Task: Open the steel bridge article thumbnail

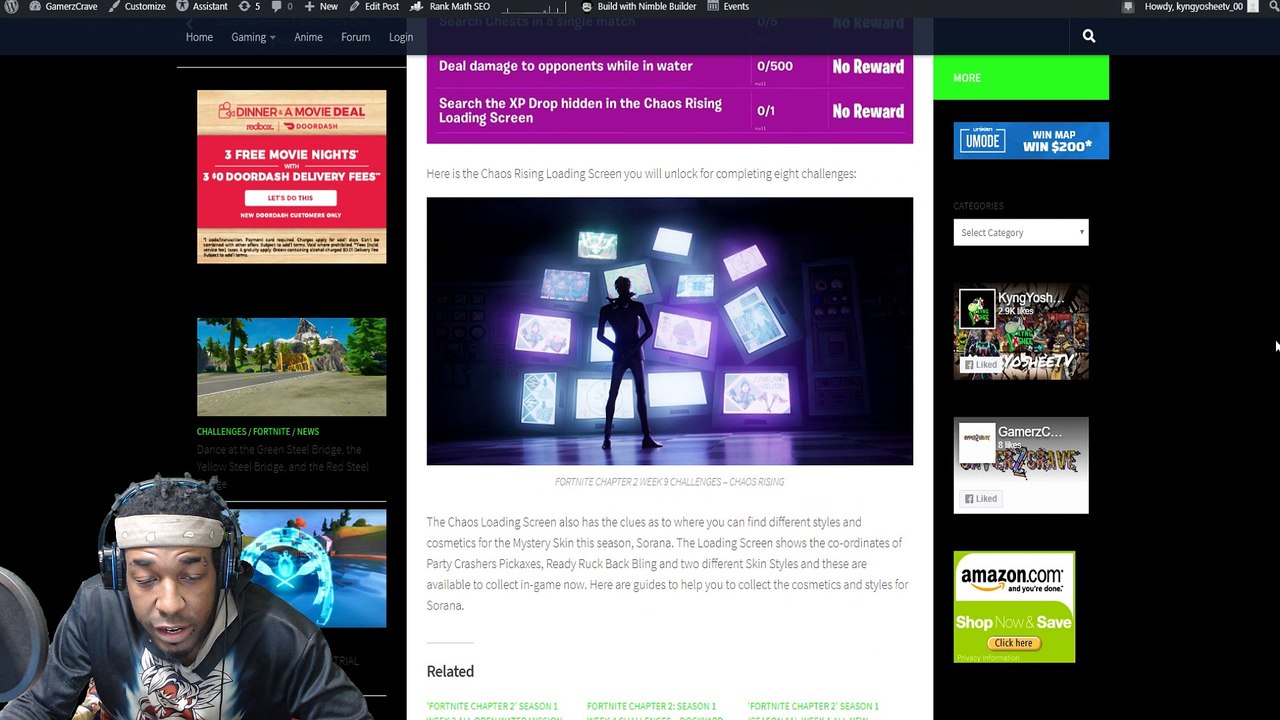Action: coord(291,367)
